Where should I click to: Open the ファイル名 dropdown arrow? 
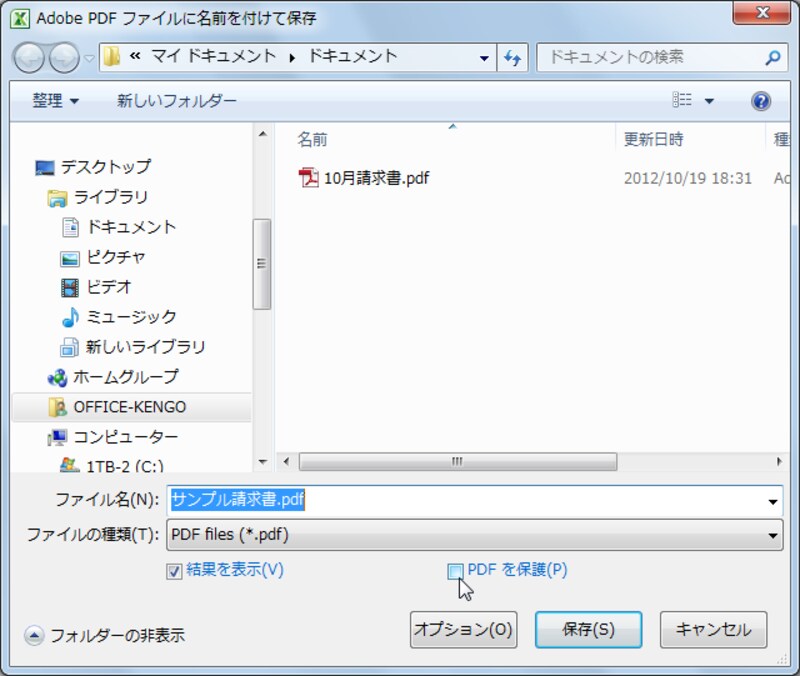coord(773,500)
